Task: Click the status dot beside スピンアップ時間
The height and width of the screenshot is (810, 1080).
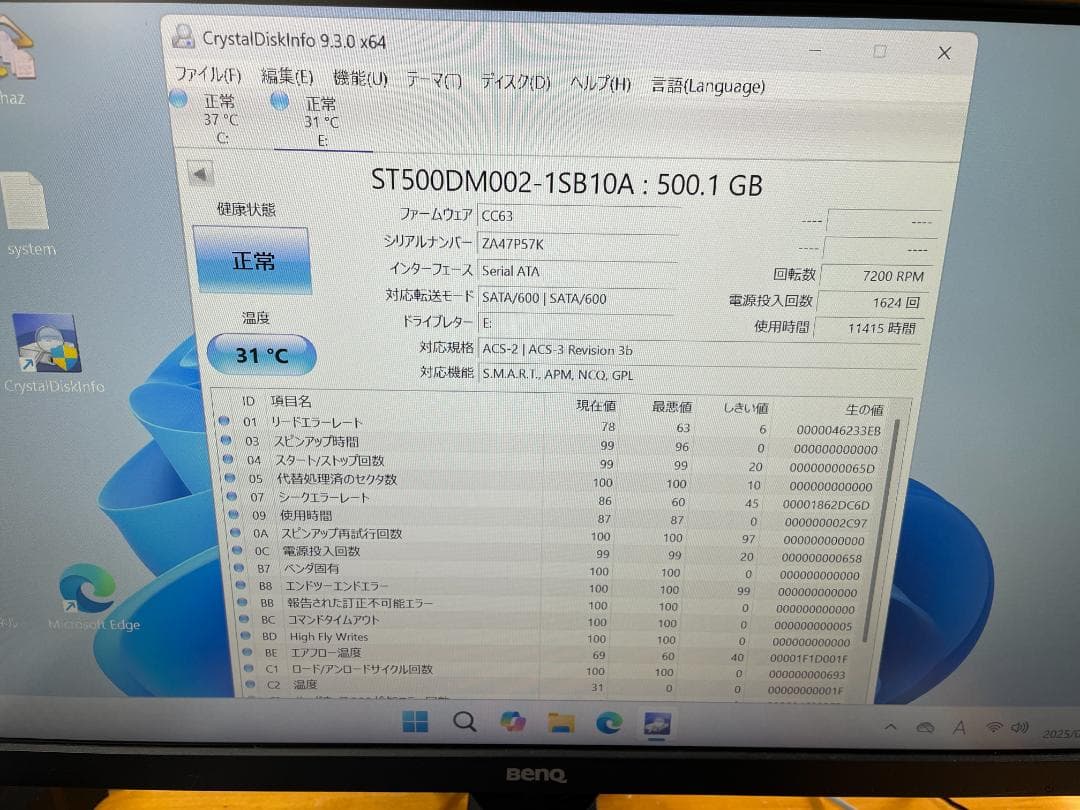Action: click(224, 439)
